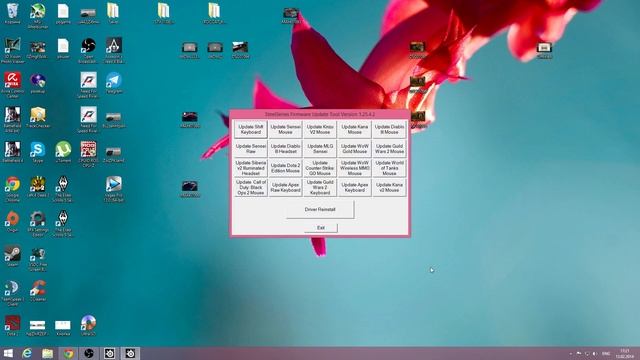
Task: Click the Update Kana Mouse button
Action: coord(355,129)
